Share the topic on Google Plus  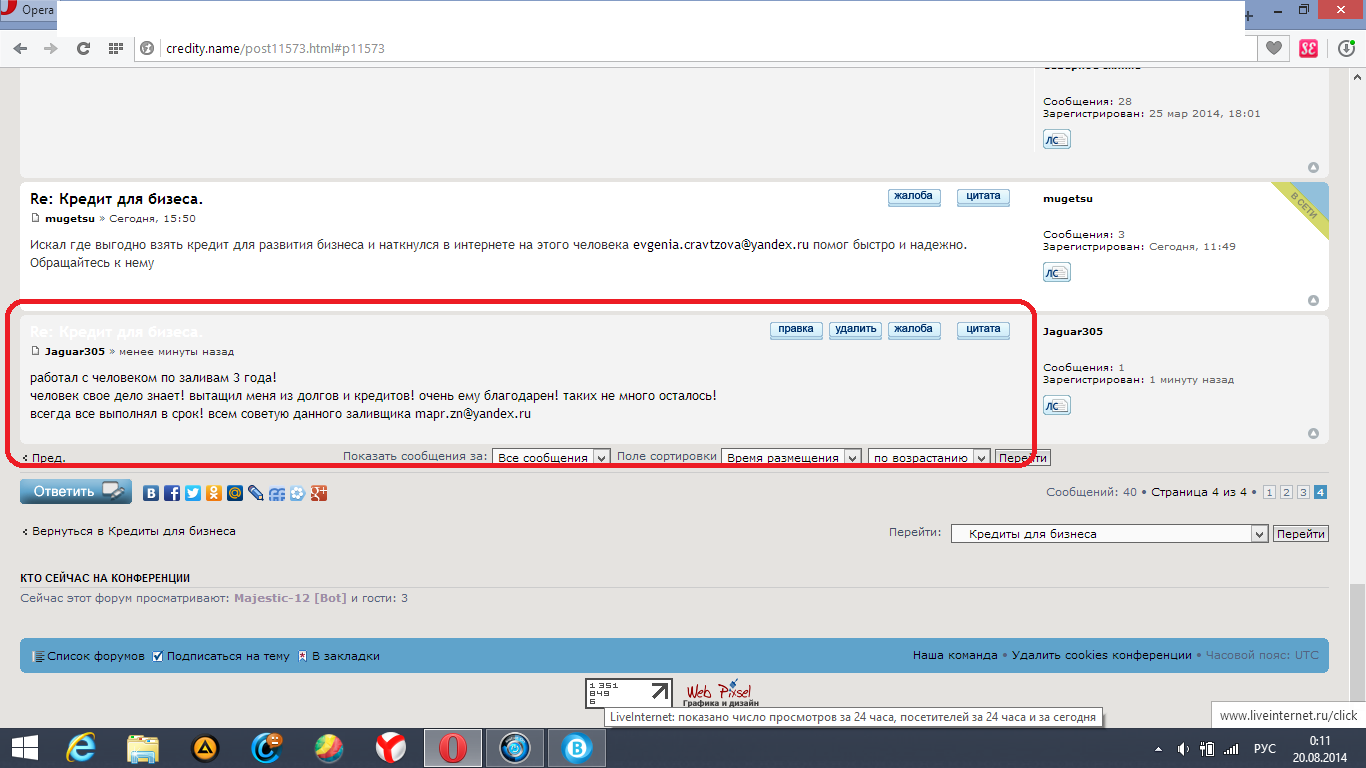pos(319,493)
